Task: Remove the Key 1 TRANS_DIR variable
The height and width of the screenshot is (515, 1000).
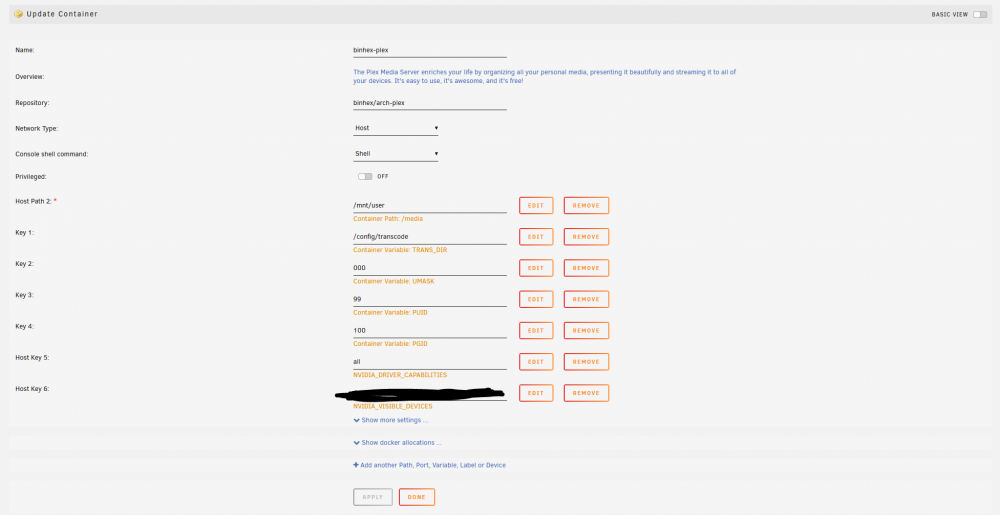Action: click(x=586, y=236)
